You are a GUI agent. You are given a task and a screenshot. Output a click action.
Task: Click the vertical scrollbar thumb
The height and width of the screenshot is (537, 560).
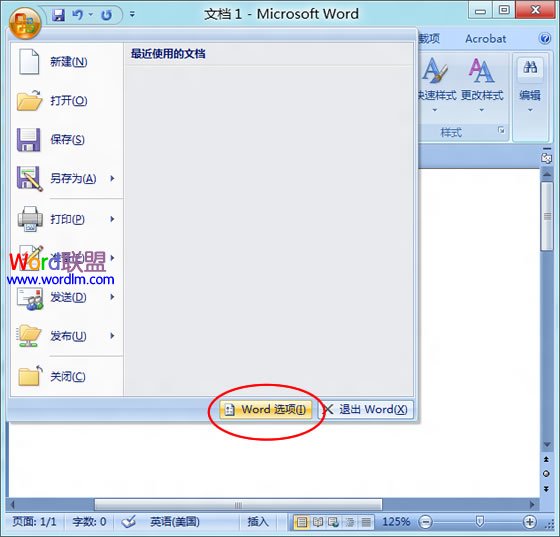[547, 216]
